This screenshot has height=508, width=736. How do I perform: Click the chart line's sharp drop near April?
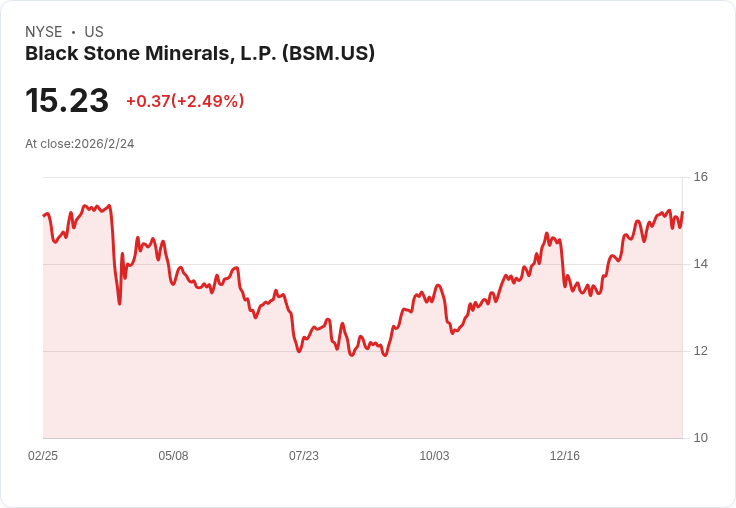[115, 256]
